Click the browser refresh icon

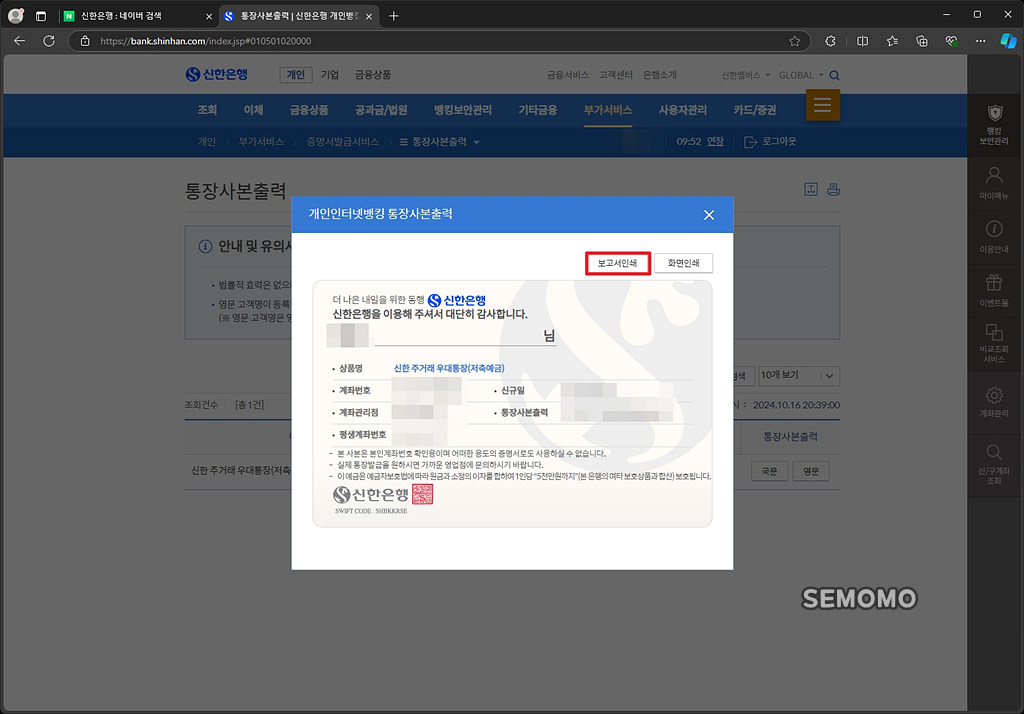tap(49, 41)
